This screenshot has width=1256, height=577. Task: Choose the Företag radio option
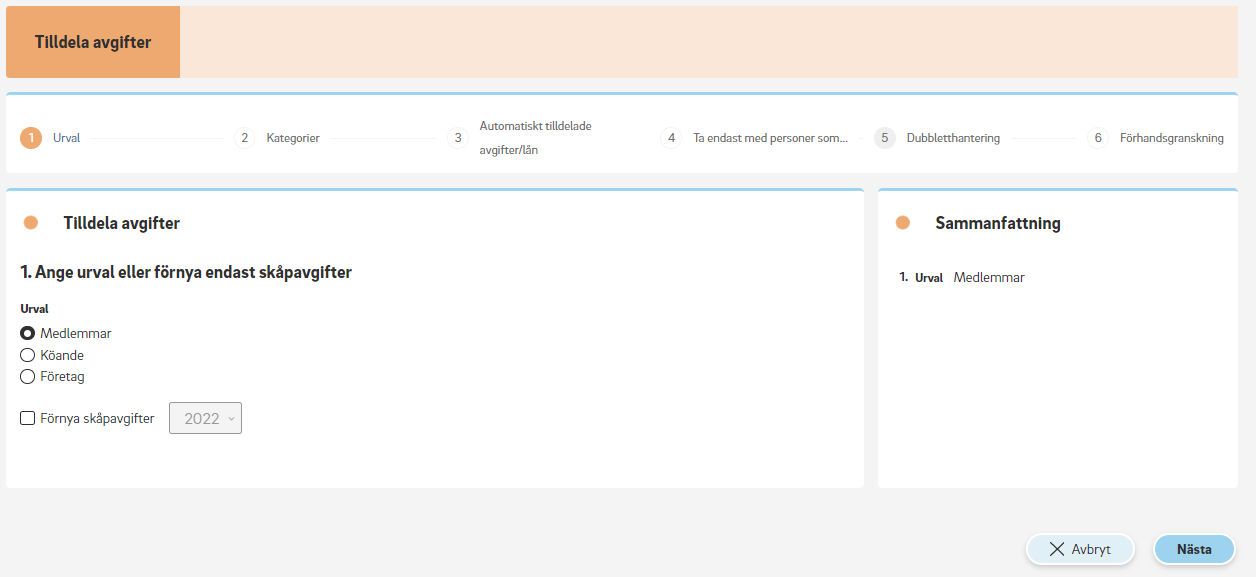pyautogui.click(x=28, y=377)
